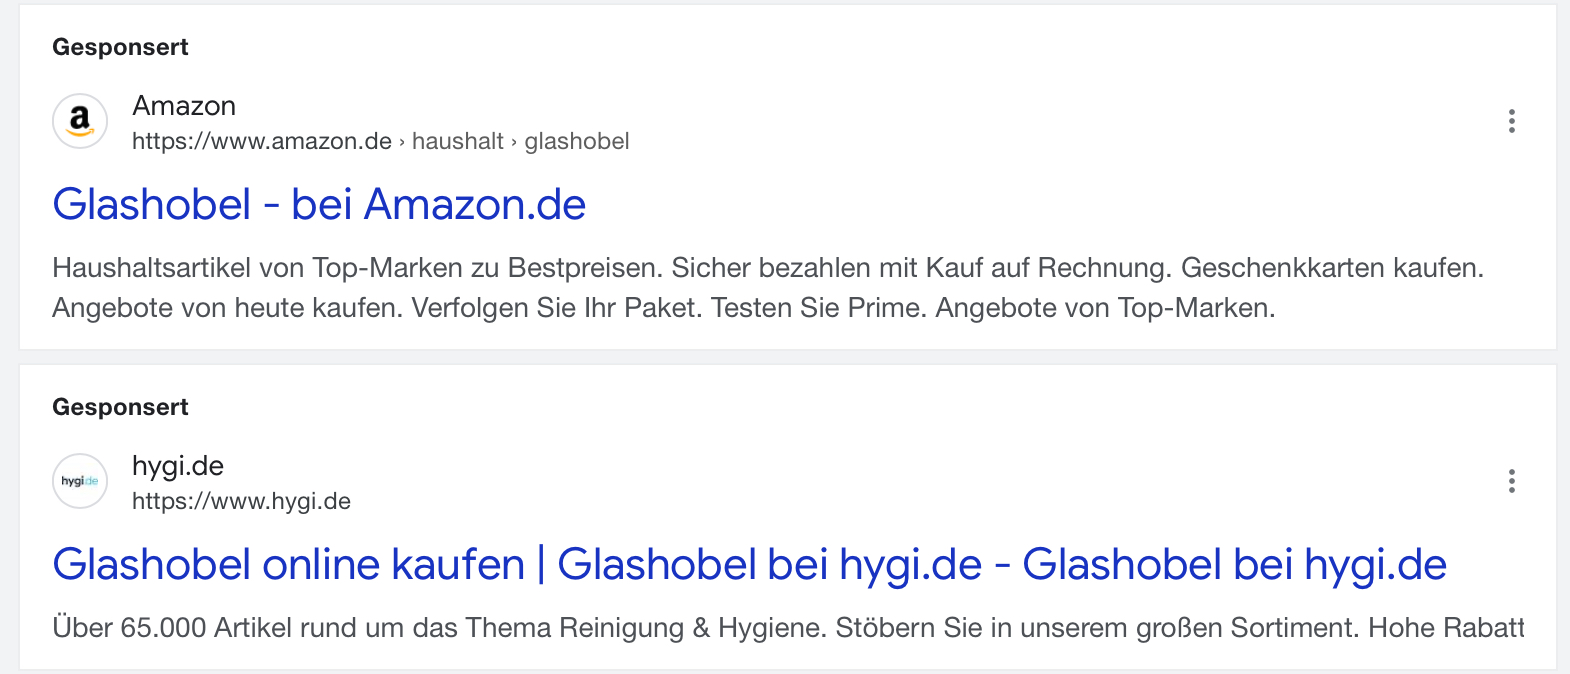The height and width of the screenshot is (674, 1570).
Task: Click the https://www.amazon.de URL text
Action: pyautogui.click(x=262, y=142)
